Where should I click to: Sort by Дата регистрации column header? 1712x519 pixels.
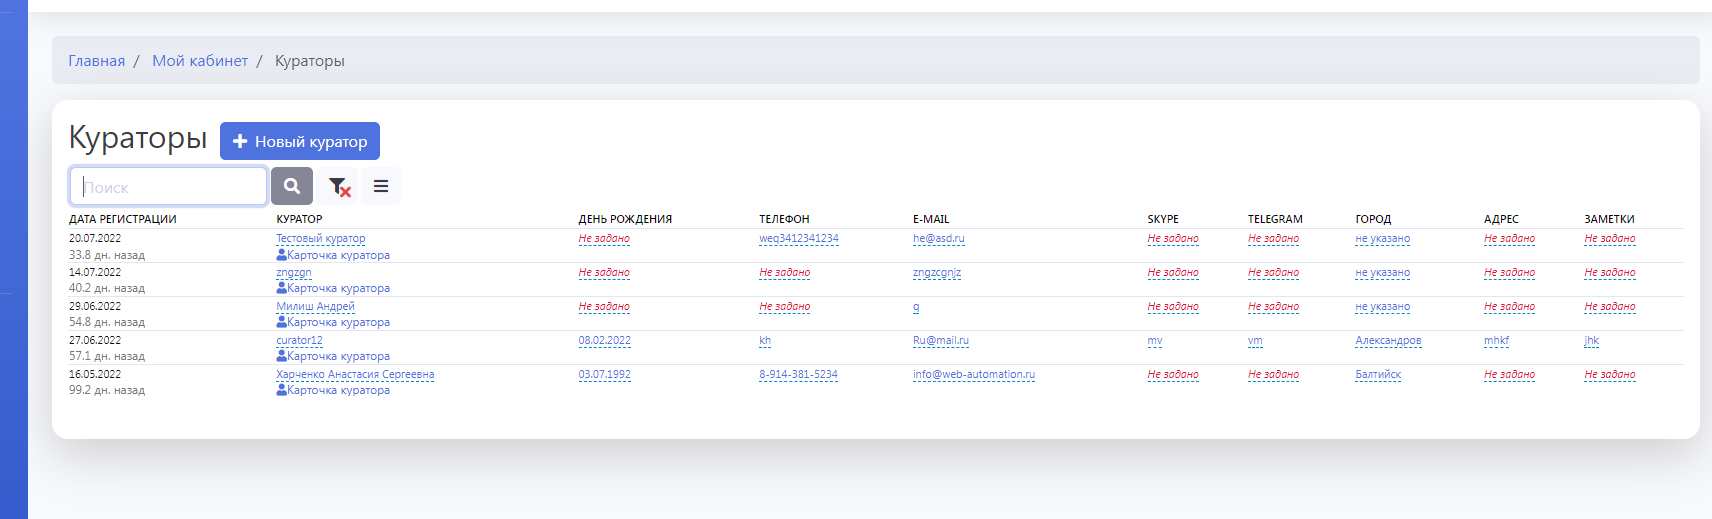122,219
